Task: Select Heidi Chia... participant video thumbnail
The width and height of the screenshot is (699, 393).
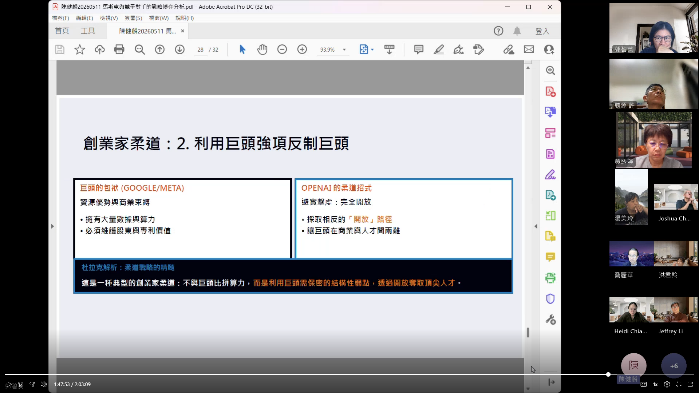Action: click(x=631, y=310)
